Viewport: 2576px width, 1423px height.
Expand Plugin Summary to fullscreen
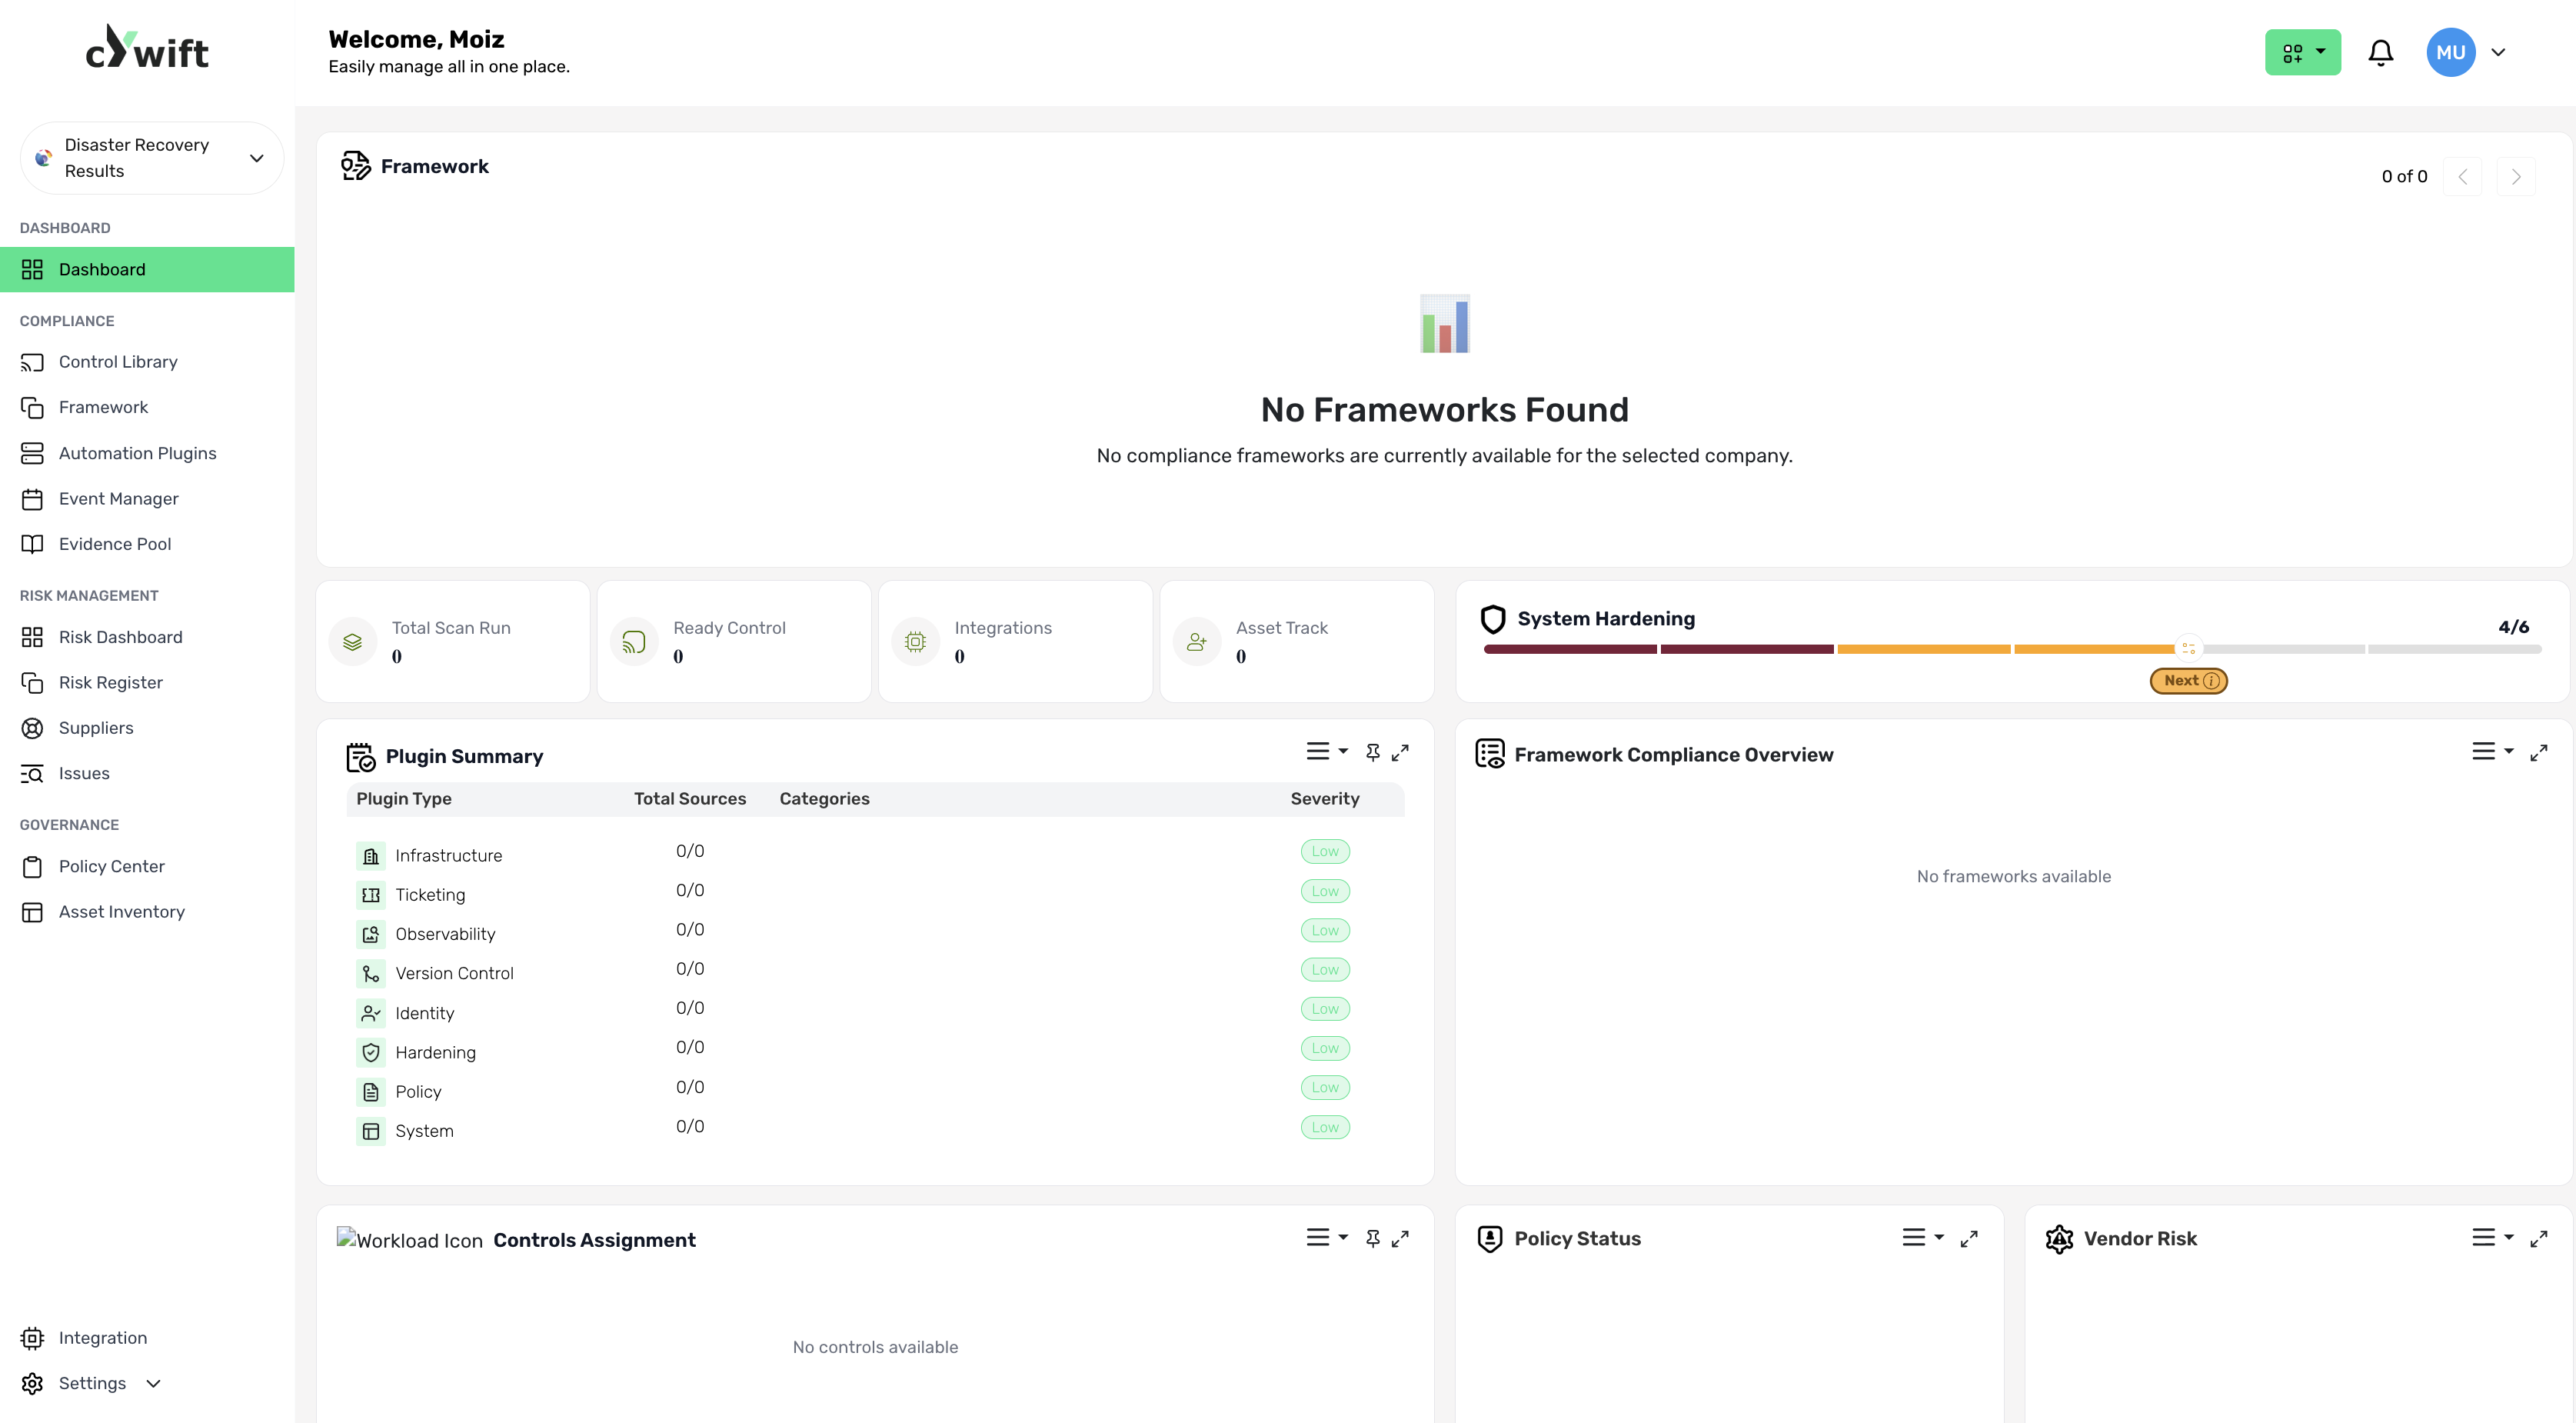(x=1400, y=752)
